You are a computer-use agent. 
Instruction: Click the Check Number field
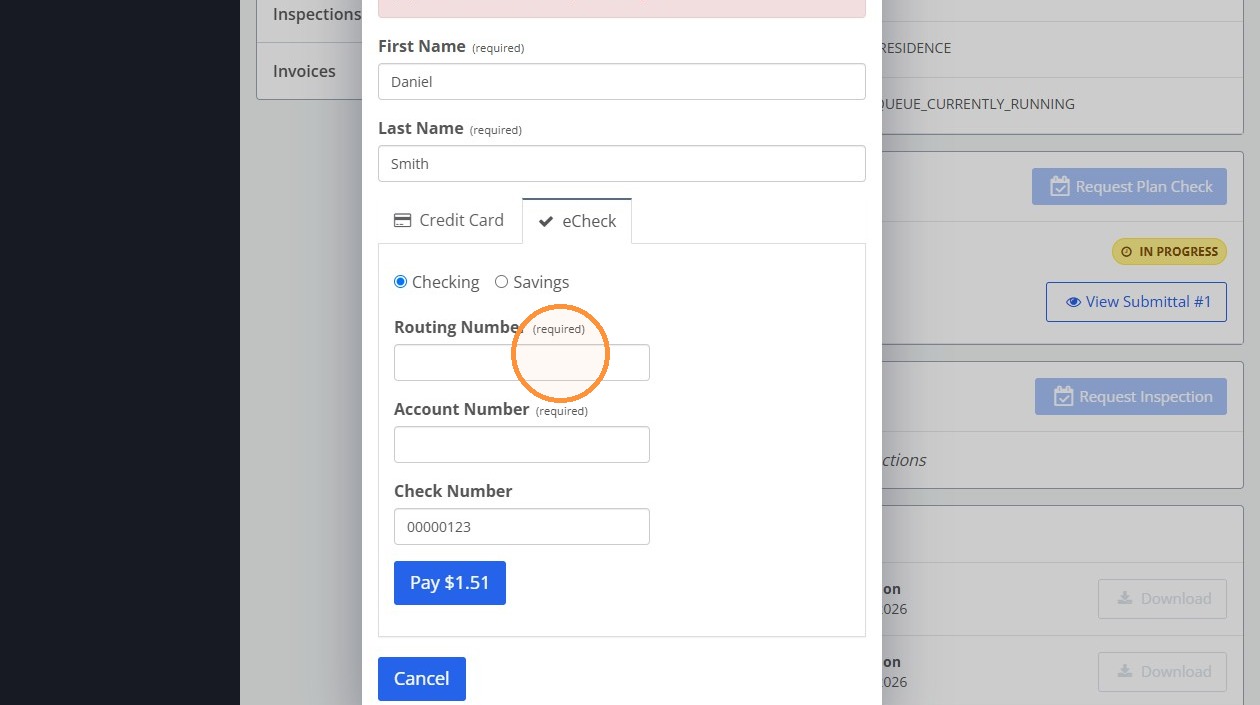tap(522, 527)
